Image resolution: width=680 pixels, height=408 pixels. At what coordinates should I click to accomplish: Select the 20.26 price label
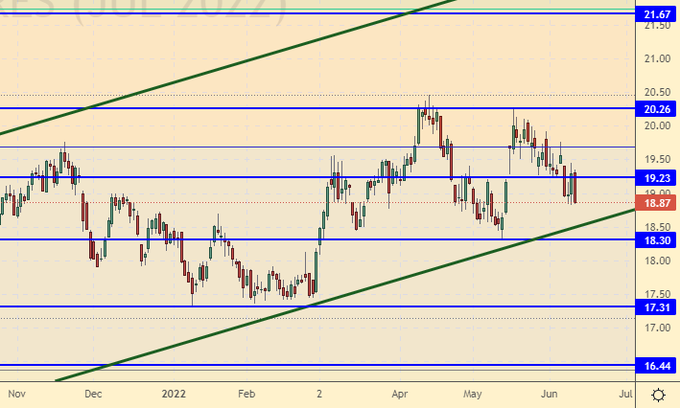coord(657,109)
